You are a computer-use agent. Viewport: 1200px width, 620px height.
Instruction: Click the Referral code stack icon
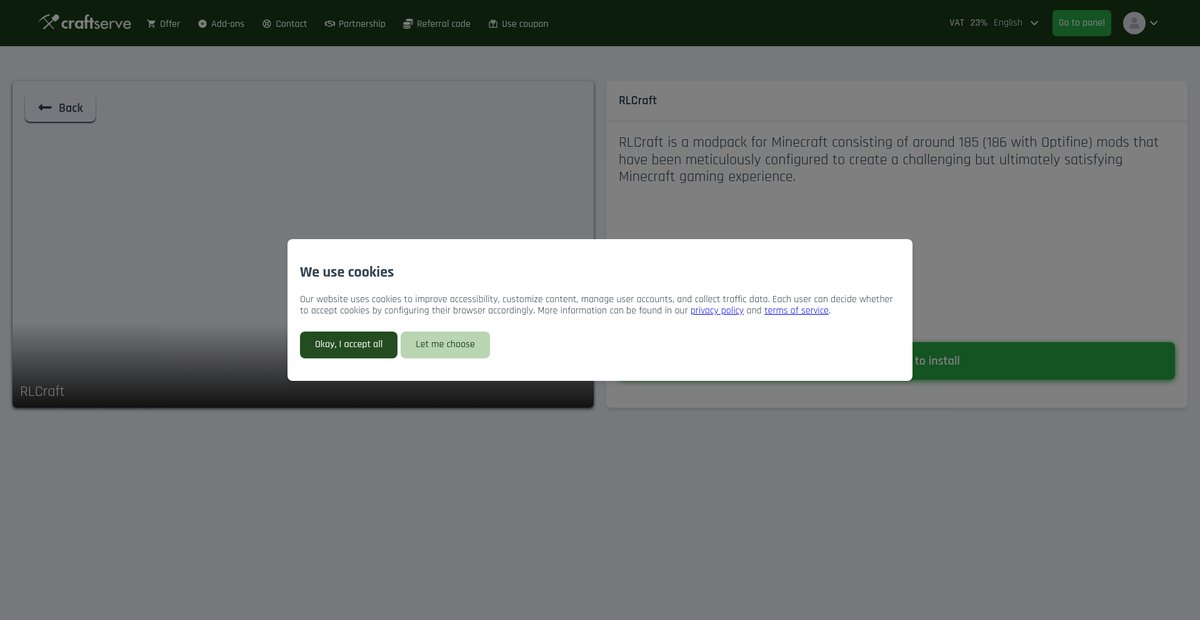(x=408, y=24)
